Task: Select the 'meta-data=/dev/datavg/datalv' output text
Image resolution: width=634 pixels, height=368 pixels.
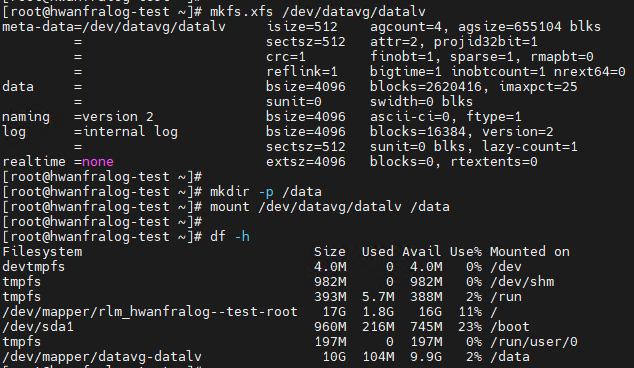Action: pos(114,27)
